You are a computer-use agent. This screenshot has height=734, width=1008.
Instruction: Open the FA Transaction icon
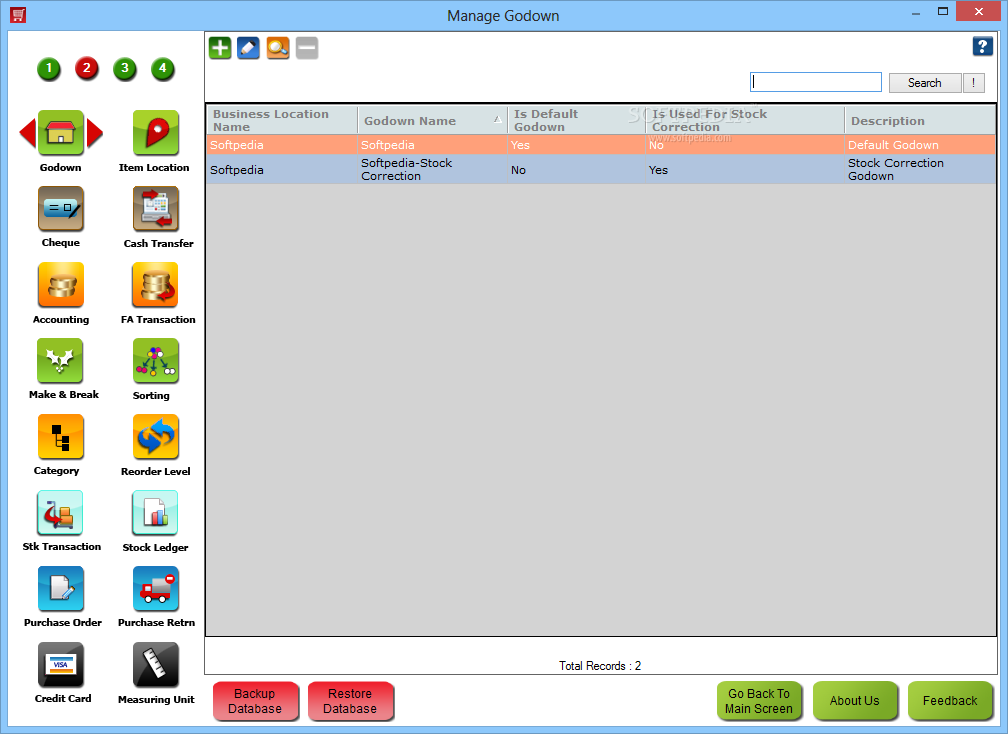[x=156, y=285]
